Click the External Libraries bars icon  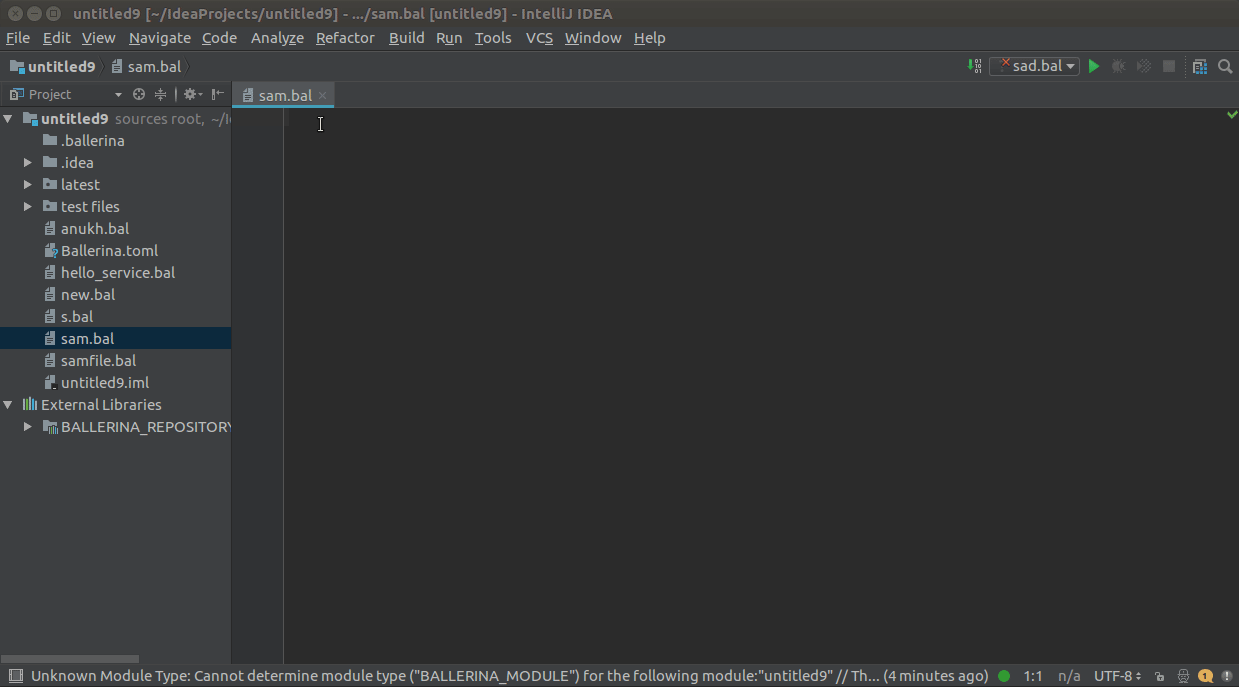30,404
